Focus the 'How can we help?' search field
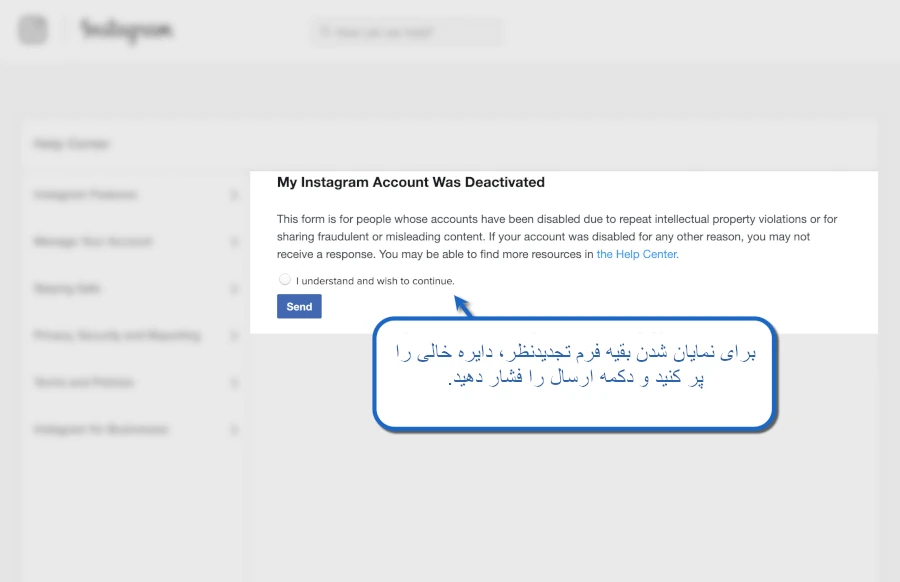 407,32
